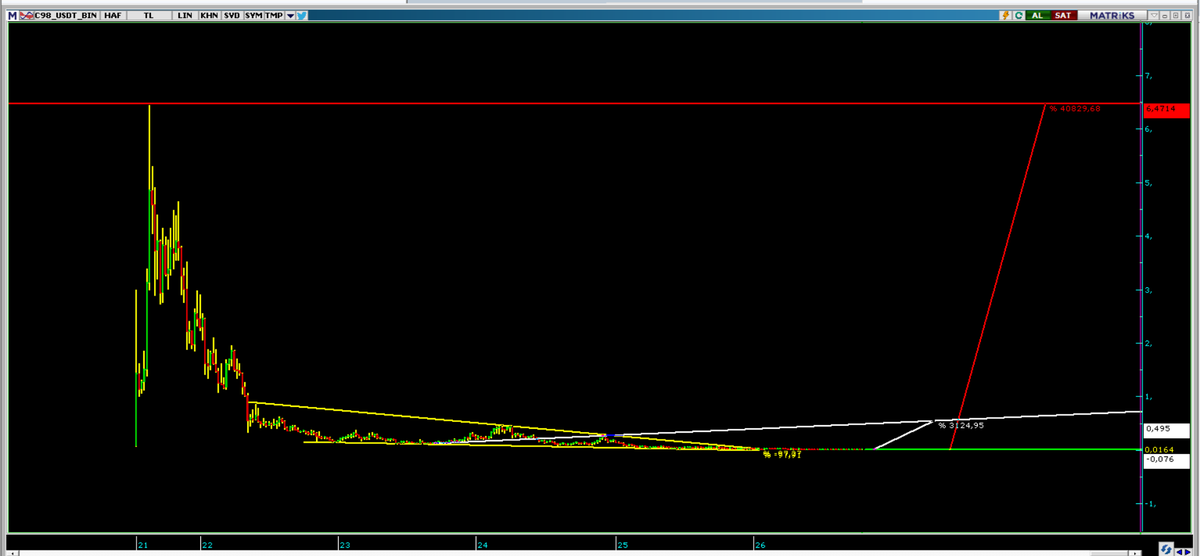Click the chart scroll icon at bottom right

(1166, 549)
